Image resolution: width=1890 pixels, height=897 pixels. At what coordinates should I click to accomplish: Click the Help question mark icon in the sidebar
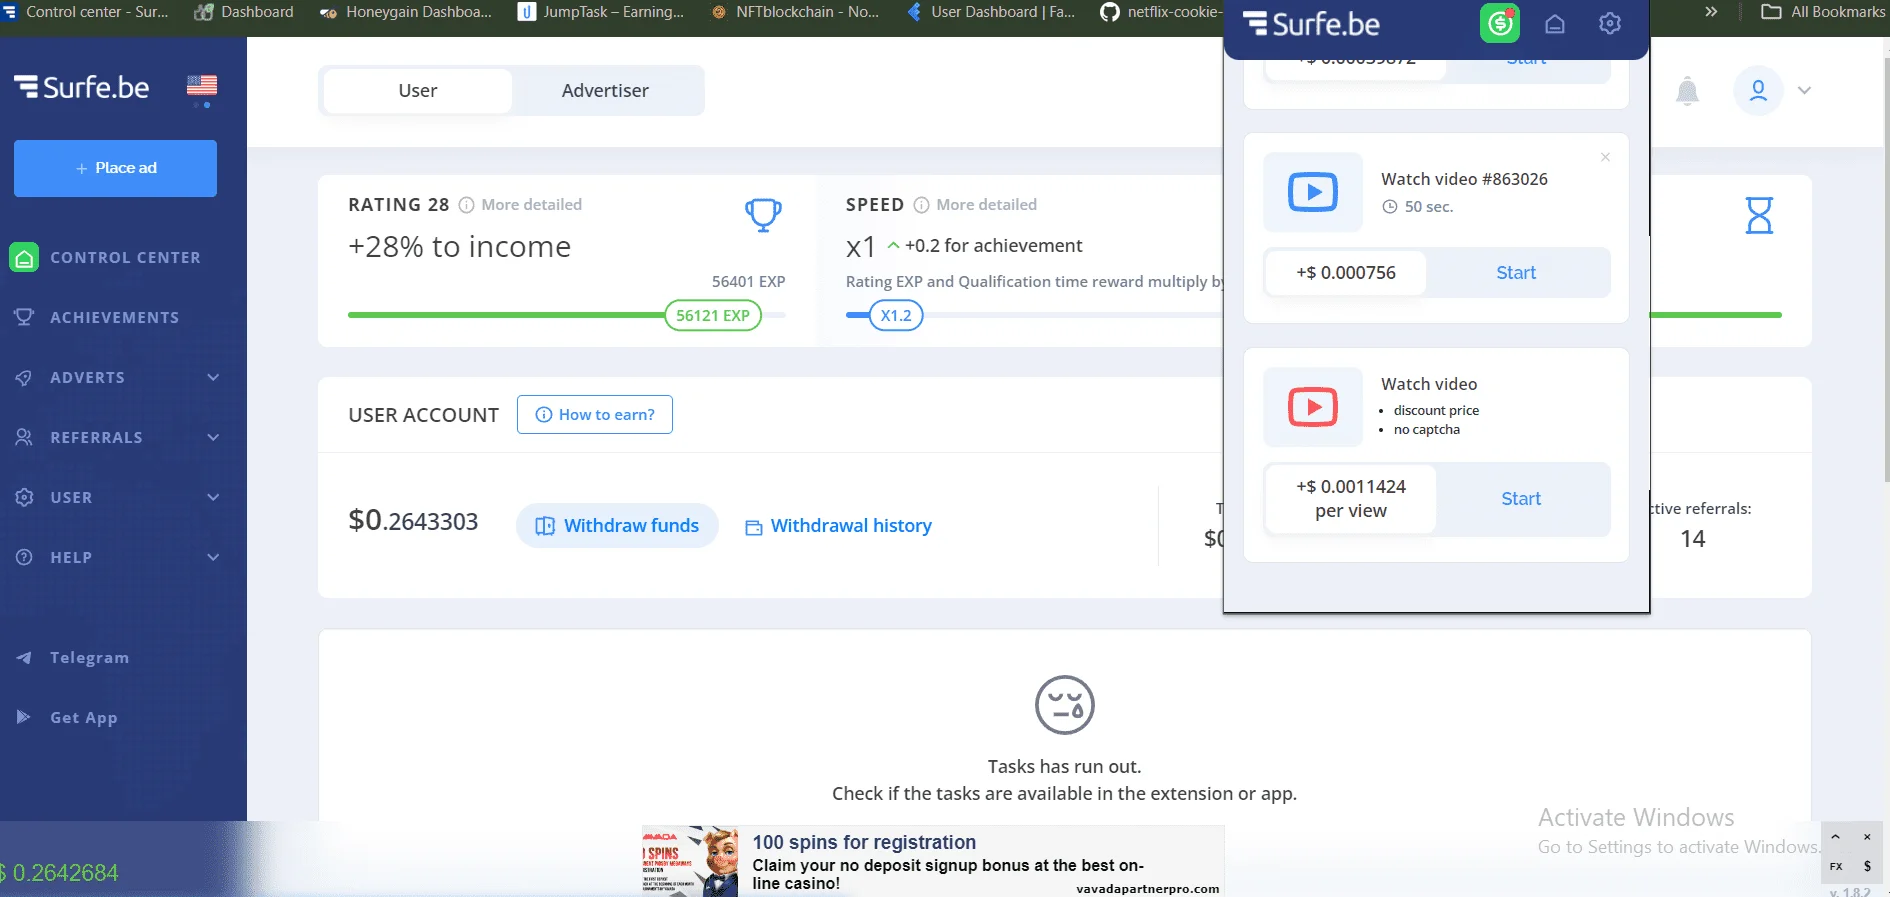24,557
